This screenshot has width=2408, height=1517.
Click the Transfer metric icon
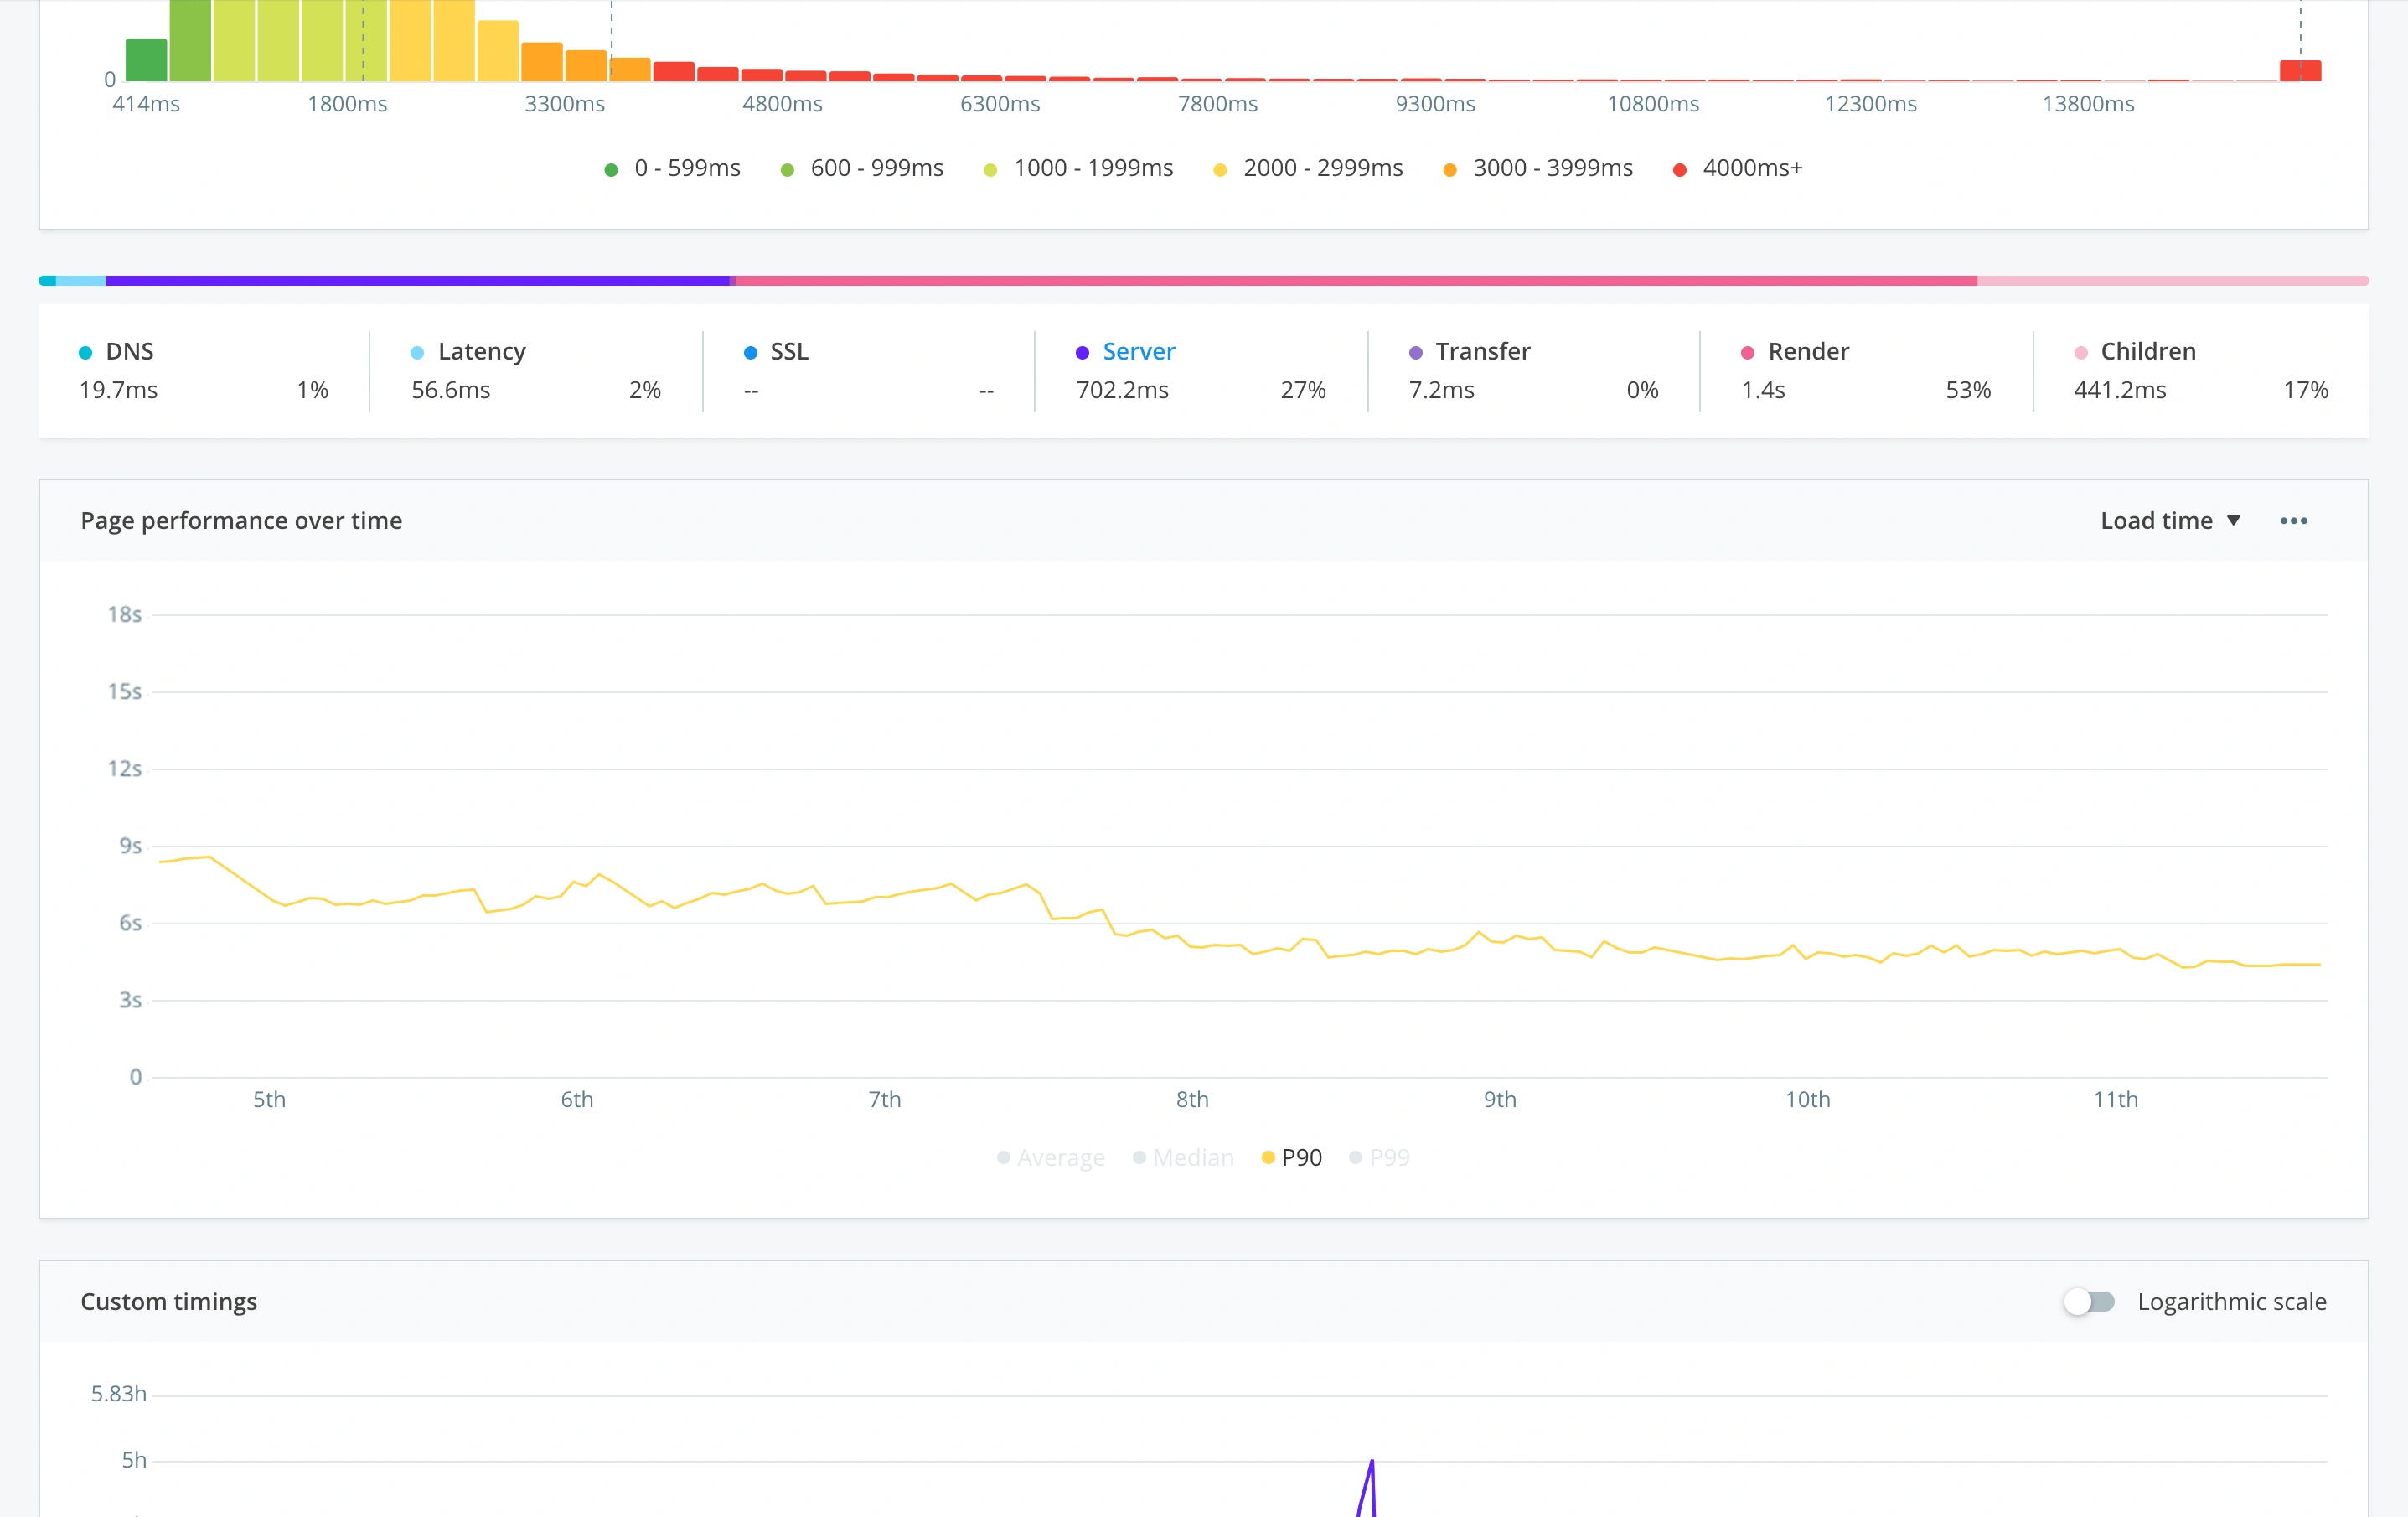(1414, 351)
